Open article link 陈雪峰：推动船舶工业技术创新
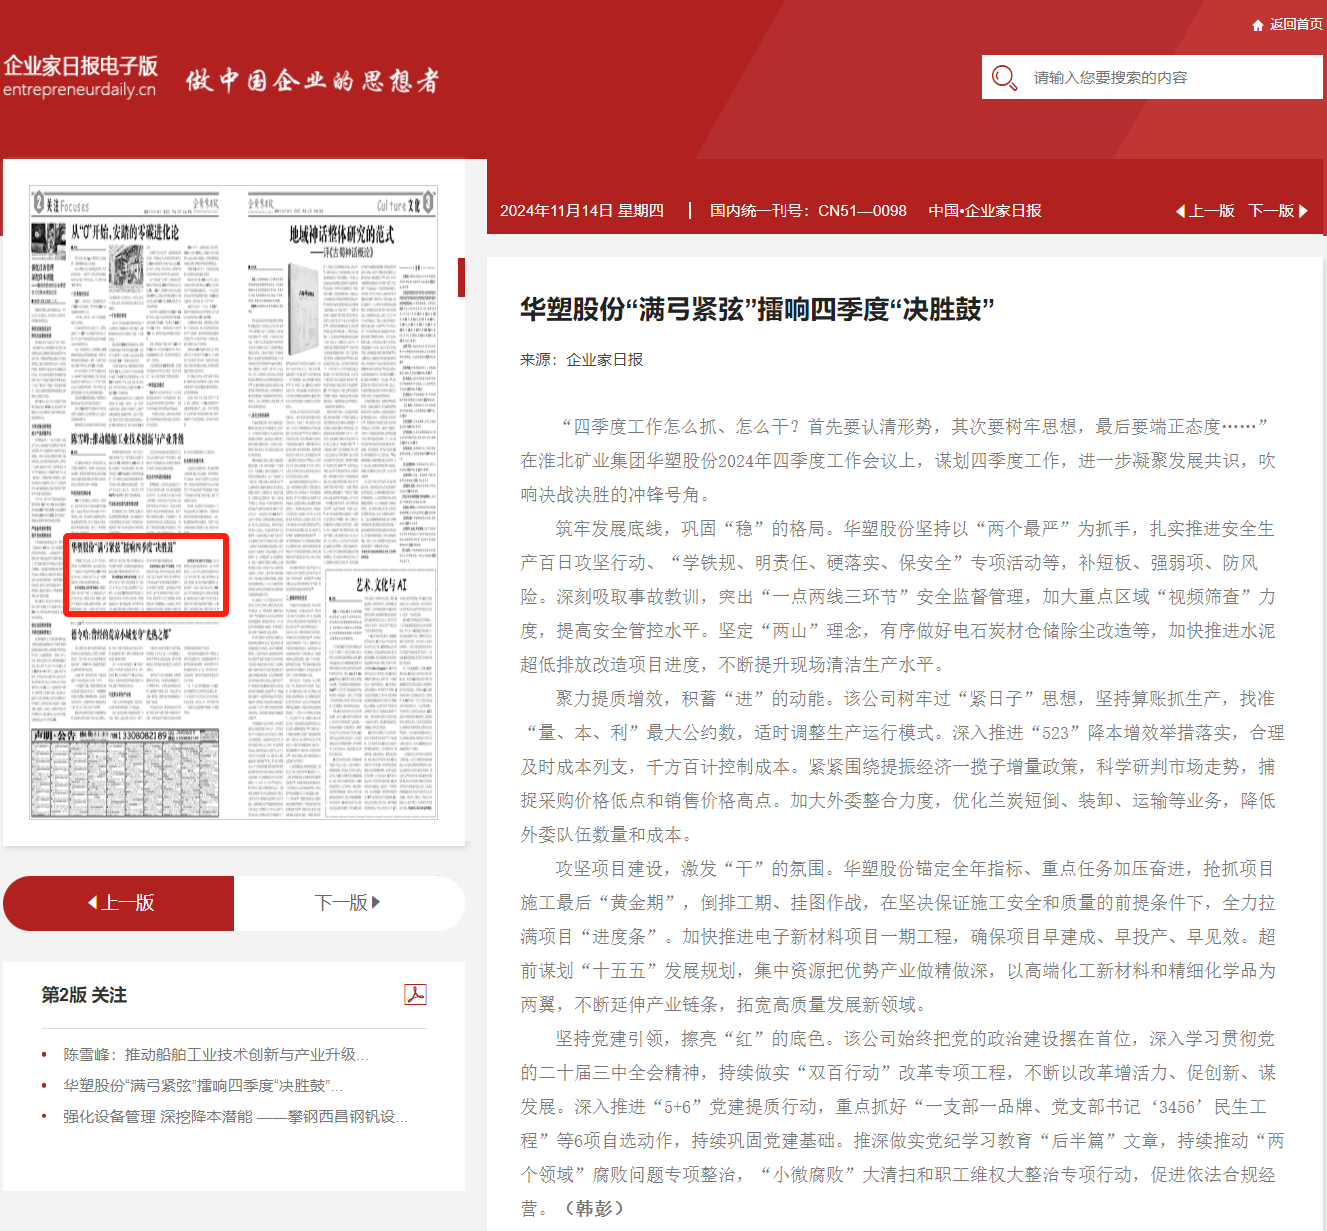The height and width of the screenshot is (1231, 1327). pyautogui.click(x=215, y=1054)
